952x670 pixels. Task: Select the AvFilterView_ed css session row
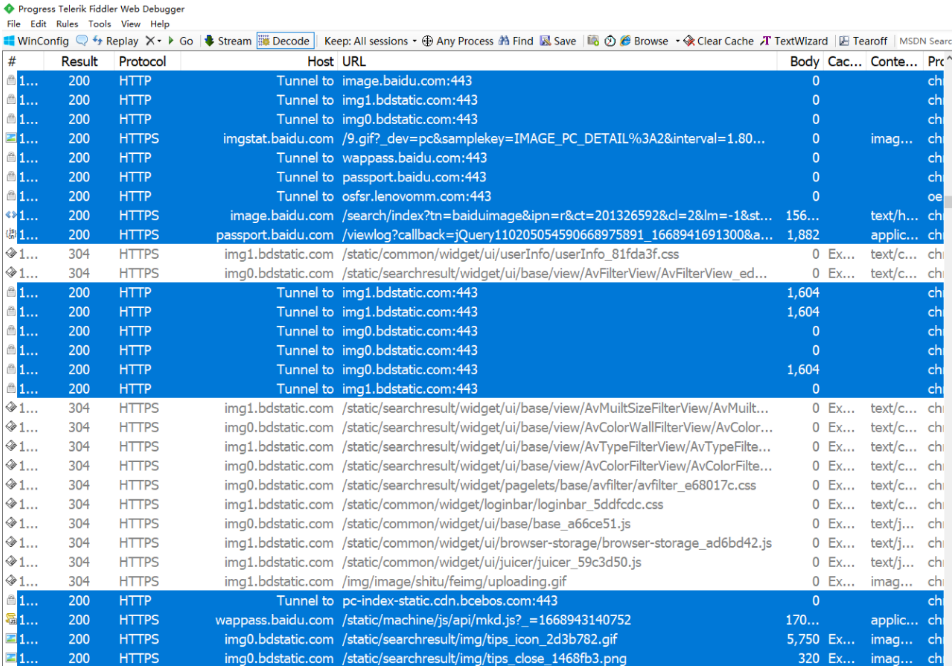coord(474,273)
